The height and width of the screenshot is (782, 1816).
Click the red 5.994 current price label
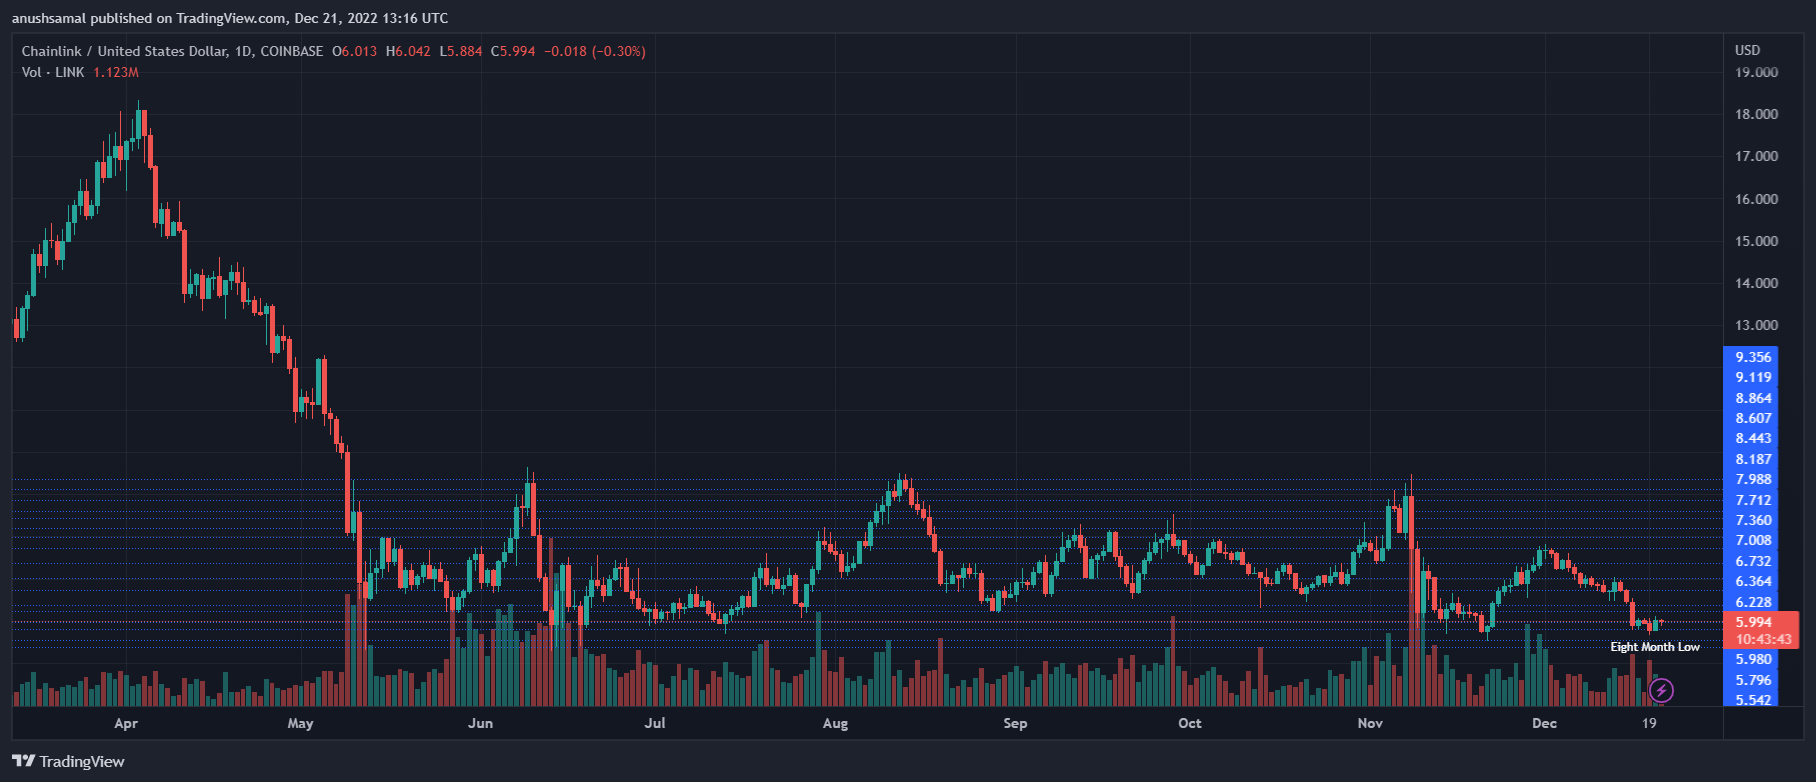click(1754, 622)
